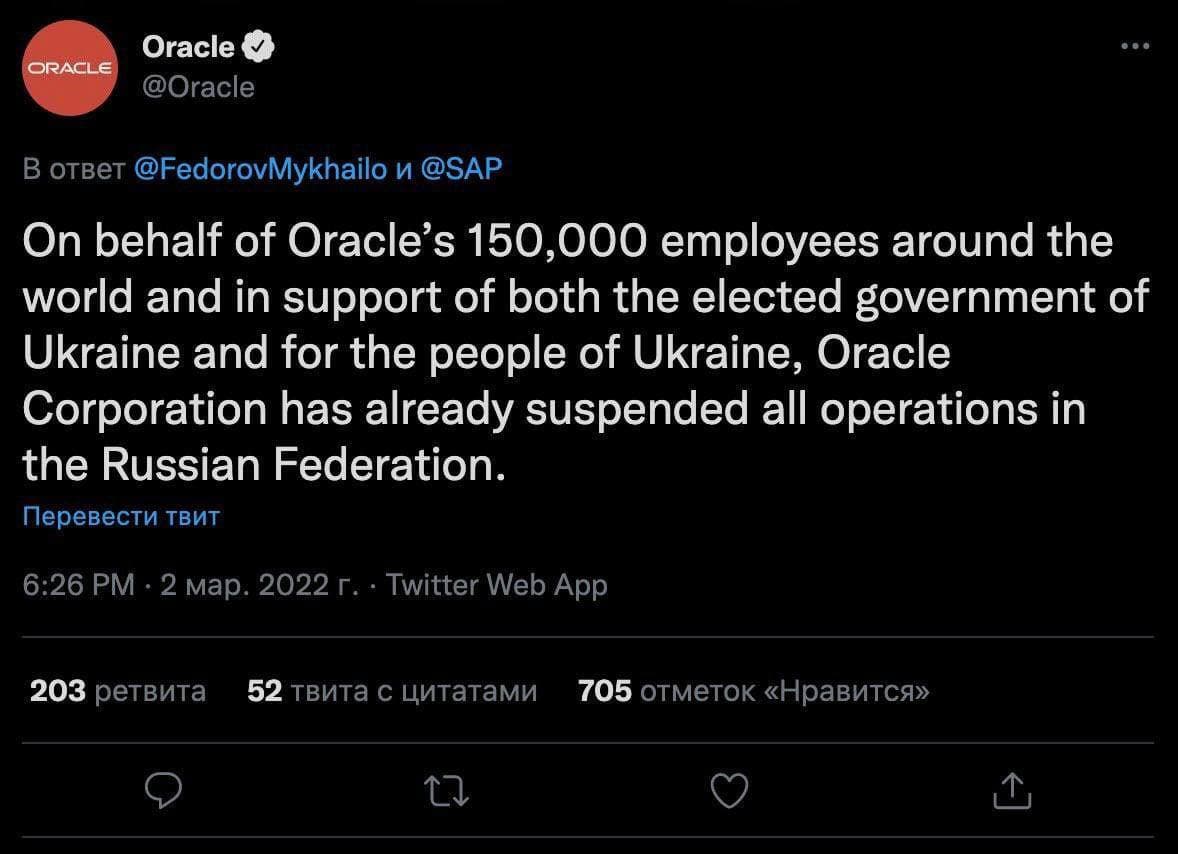Click the share upload icon
The image size is (1178, 854).
pyautogui.click(x=1011, y=791)
